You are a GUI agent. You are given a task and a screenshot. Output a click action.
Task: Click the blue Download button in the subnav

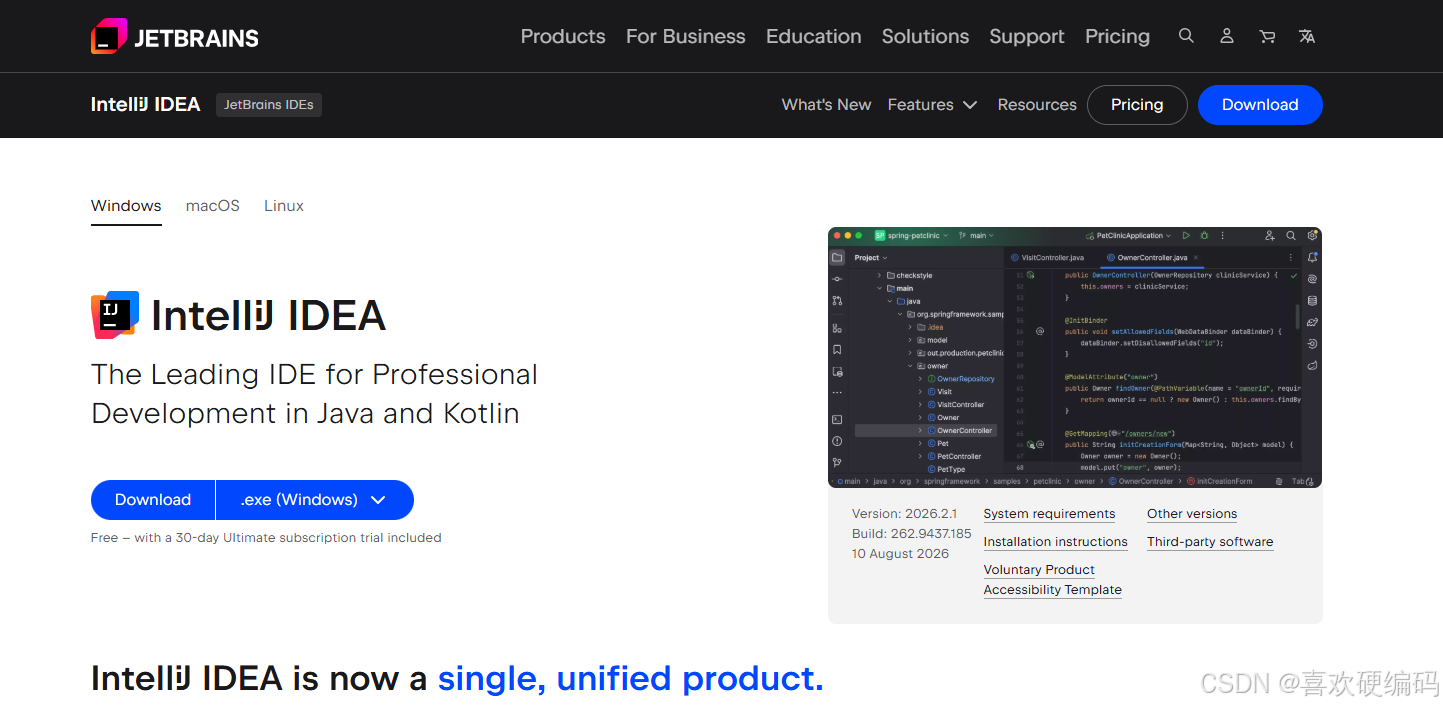tap(1260, 105)
